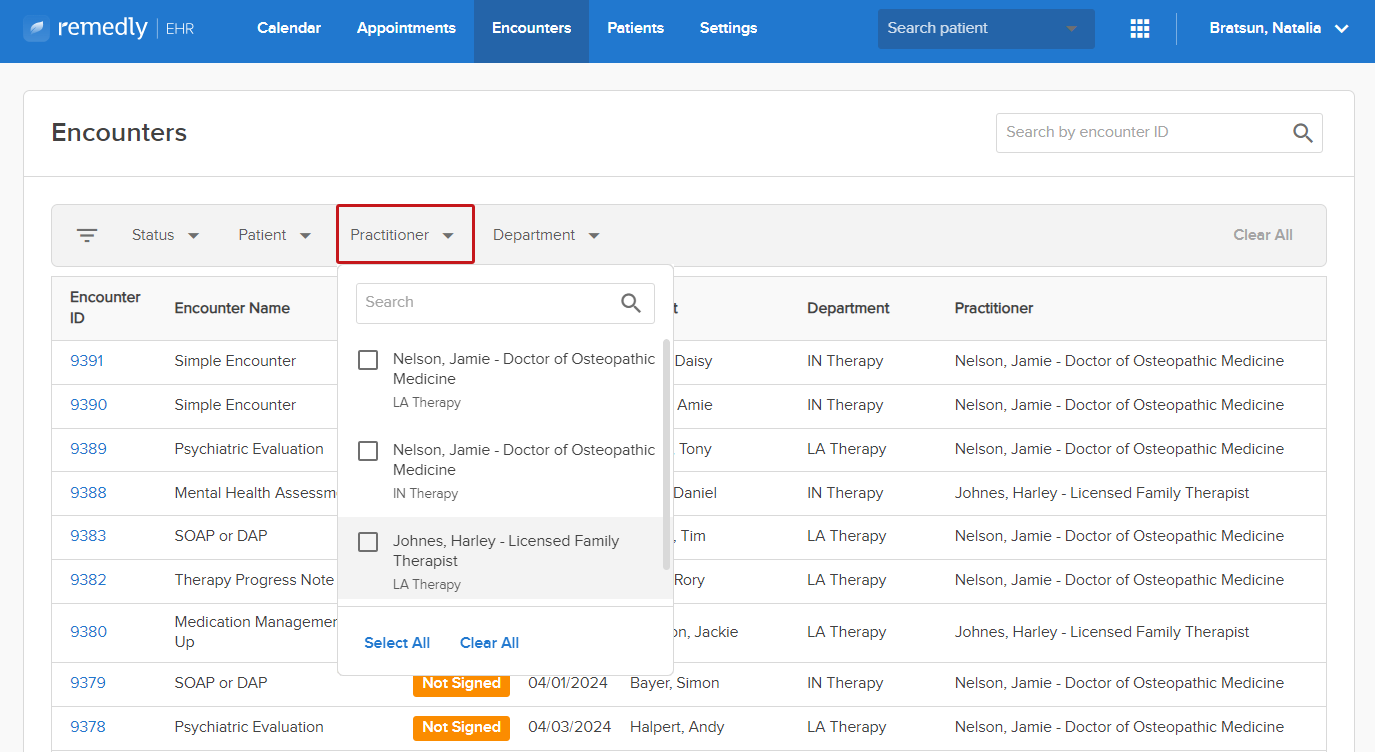Click the Remedly EHR logo
The width and height of the screenshot is (1375, 752).
click(109, 28)
